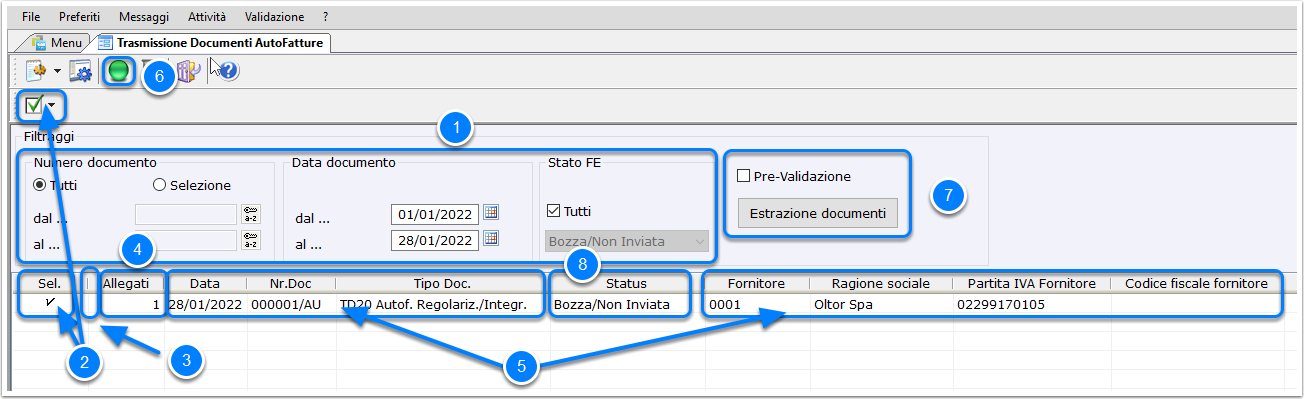Click the green light transmit button

120,72
